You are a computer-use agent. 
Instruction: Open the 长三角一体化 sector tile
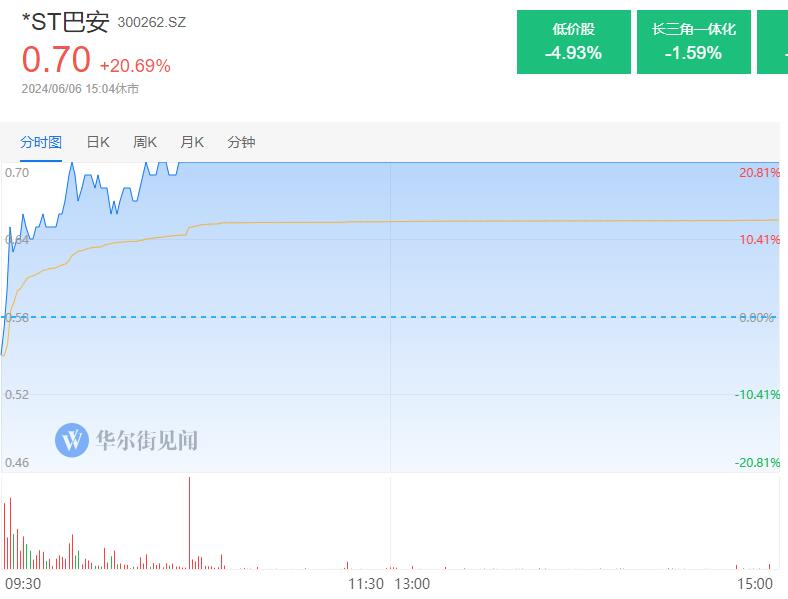[694, 42]
